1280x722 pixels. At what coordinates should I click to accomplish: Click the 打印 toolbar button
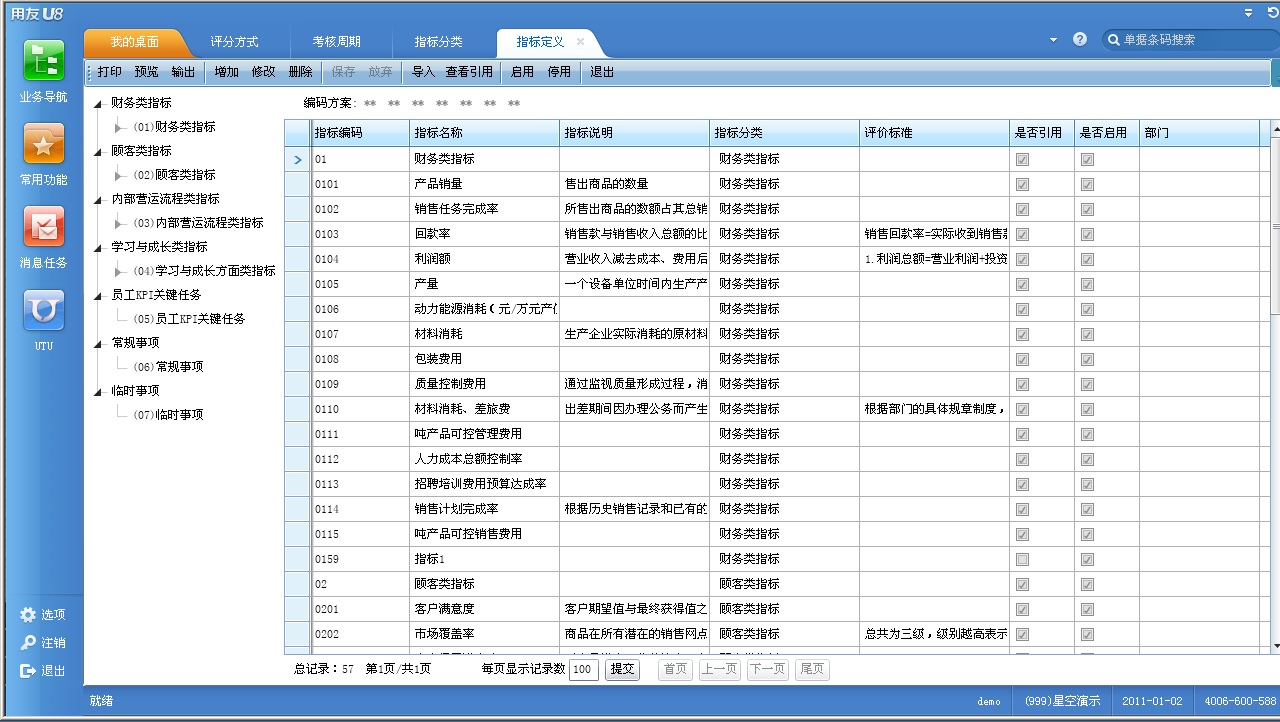[x=110, y=72]
